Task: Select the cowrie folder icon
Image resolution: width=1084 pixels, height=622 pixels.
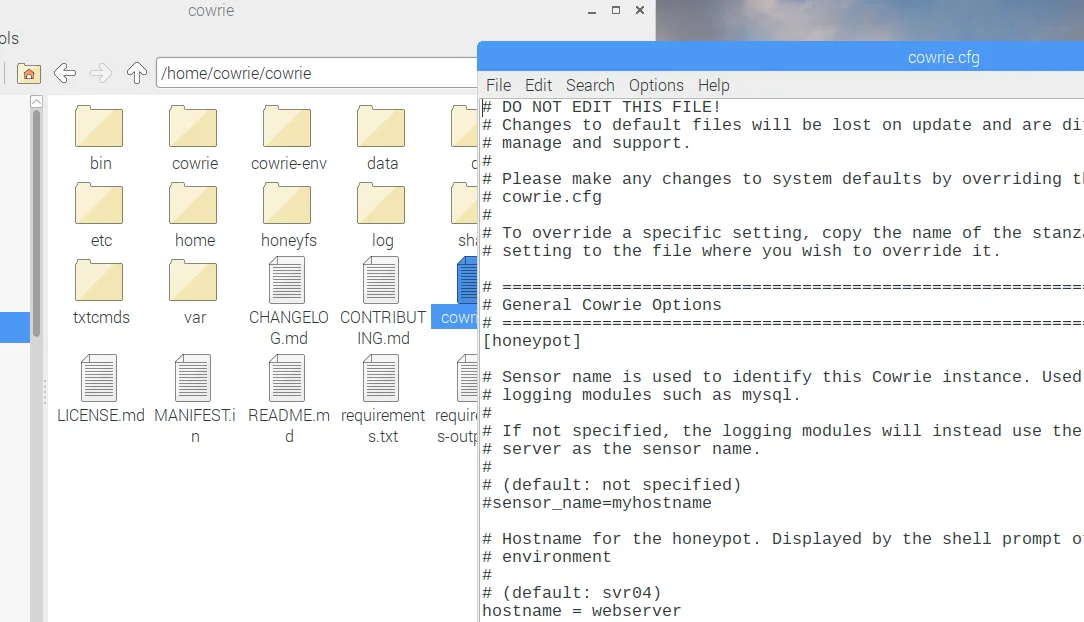Action: tap(194, 126)
